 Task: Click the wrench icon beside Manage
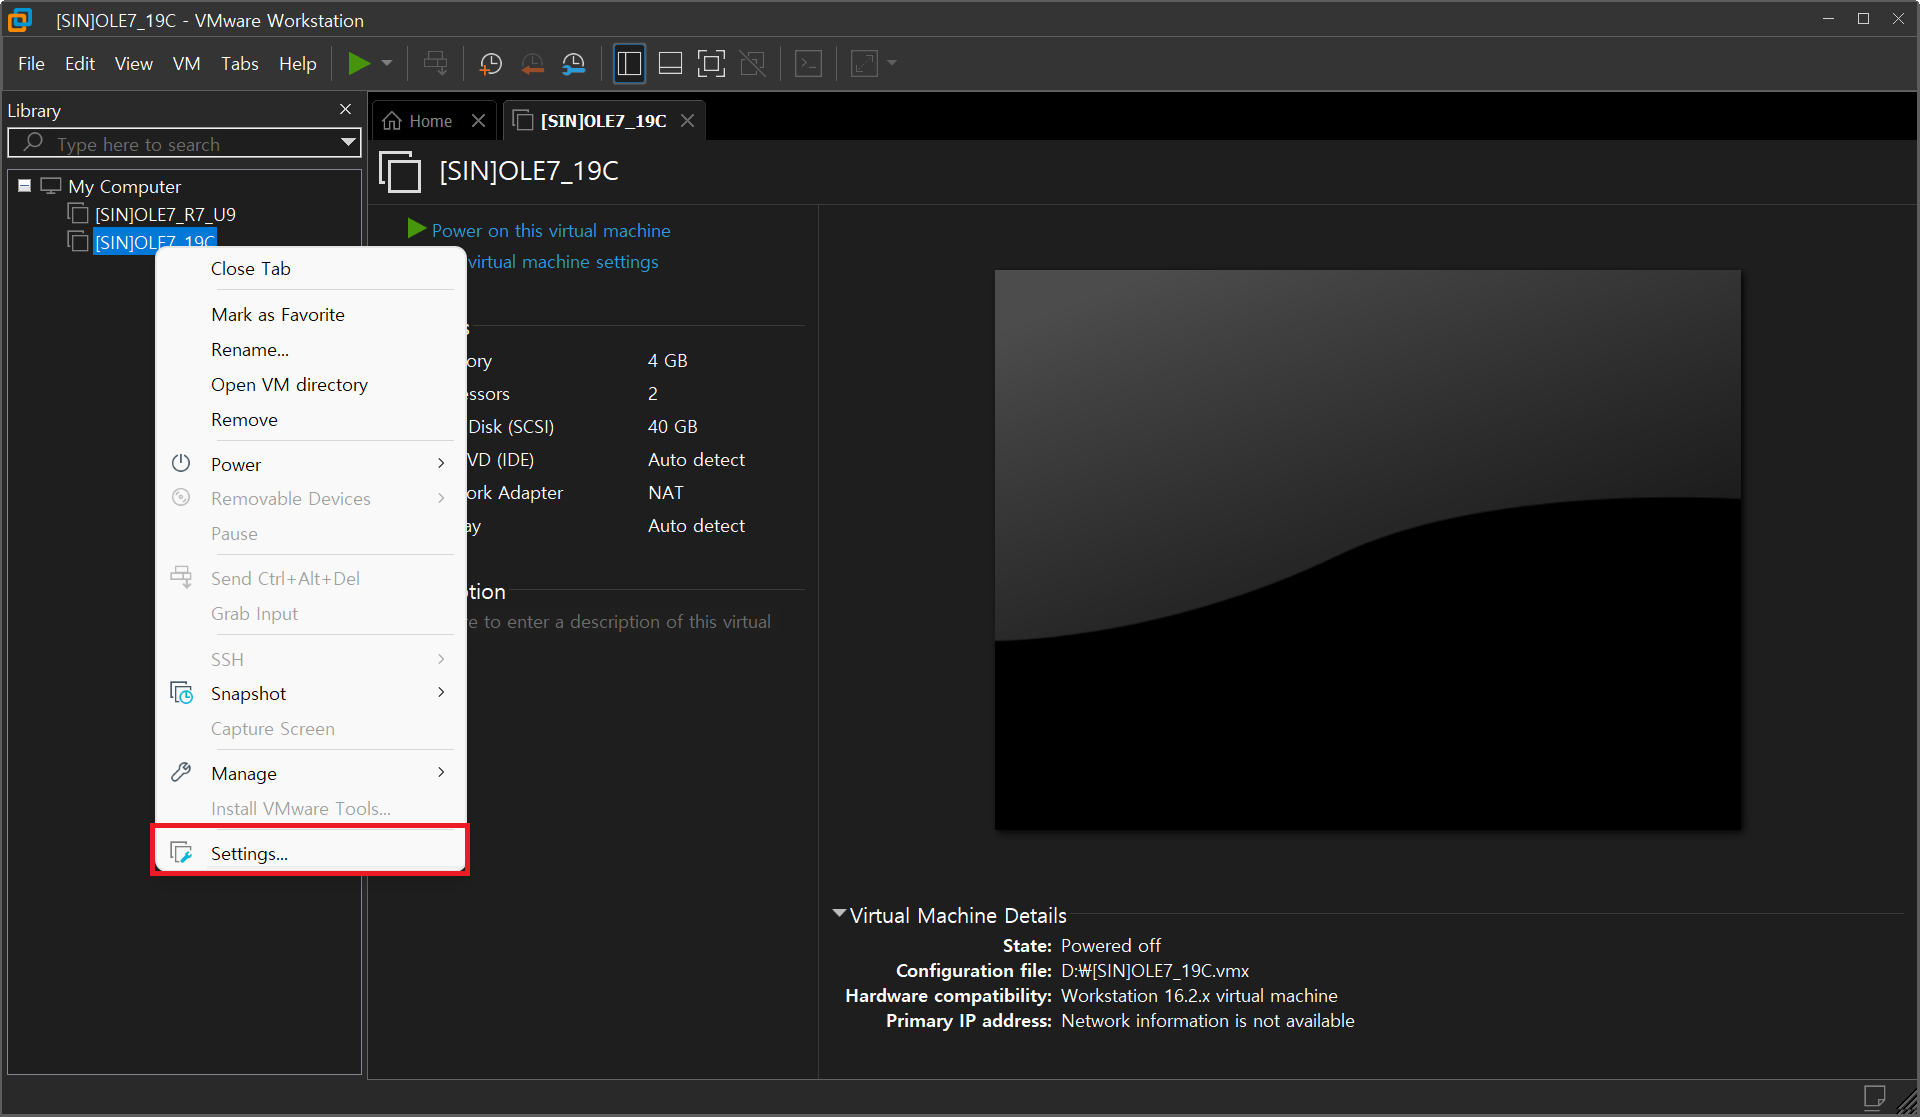tap(181, 773)
